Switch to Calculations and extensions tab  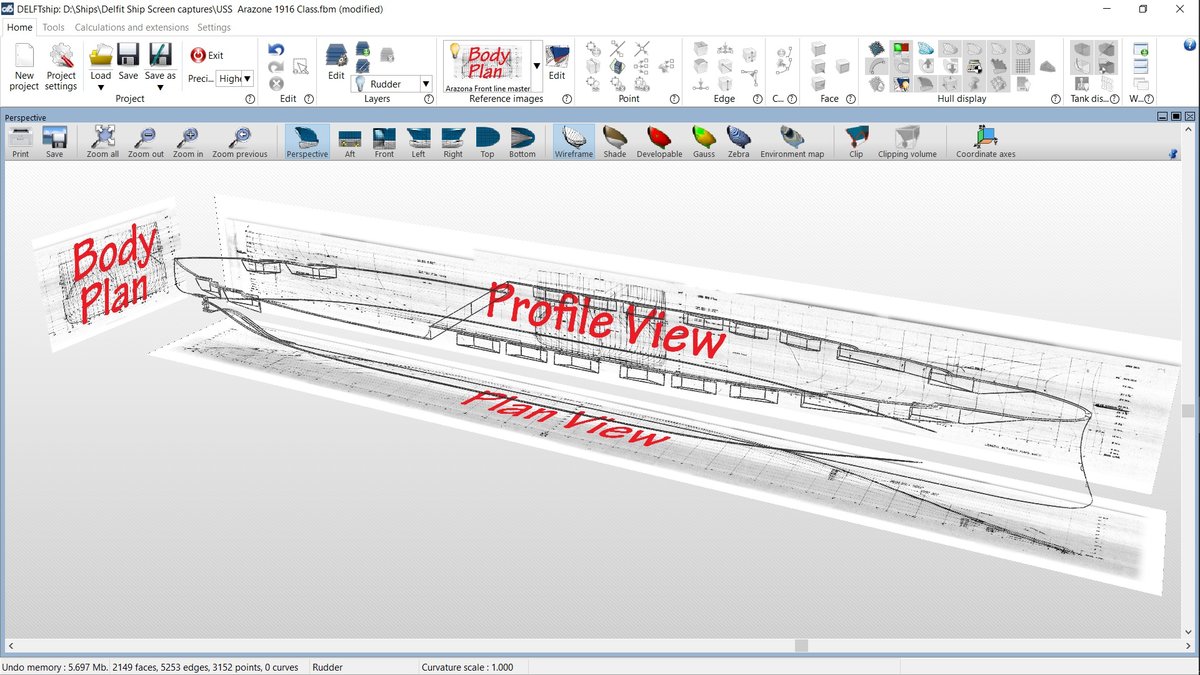tap(130, 28)
